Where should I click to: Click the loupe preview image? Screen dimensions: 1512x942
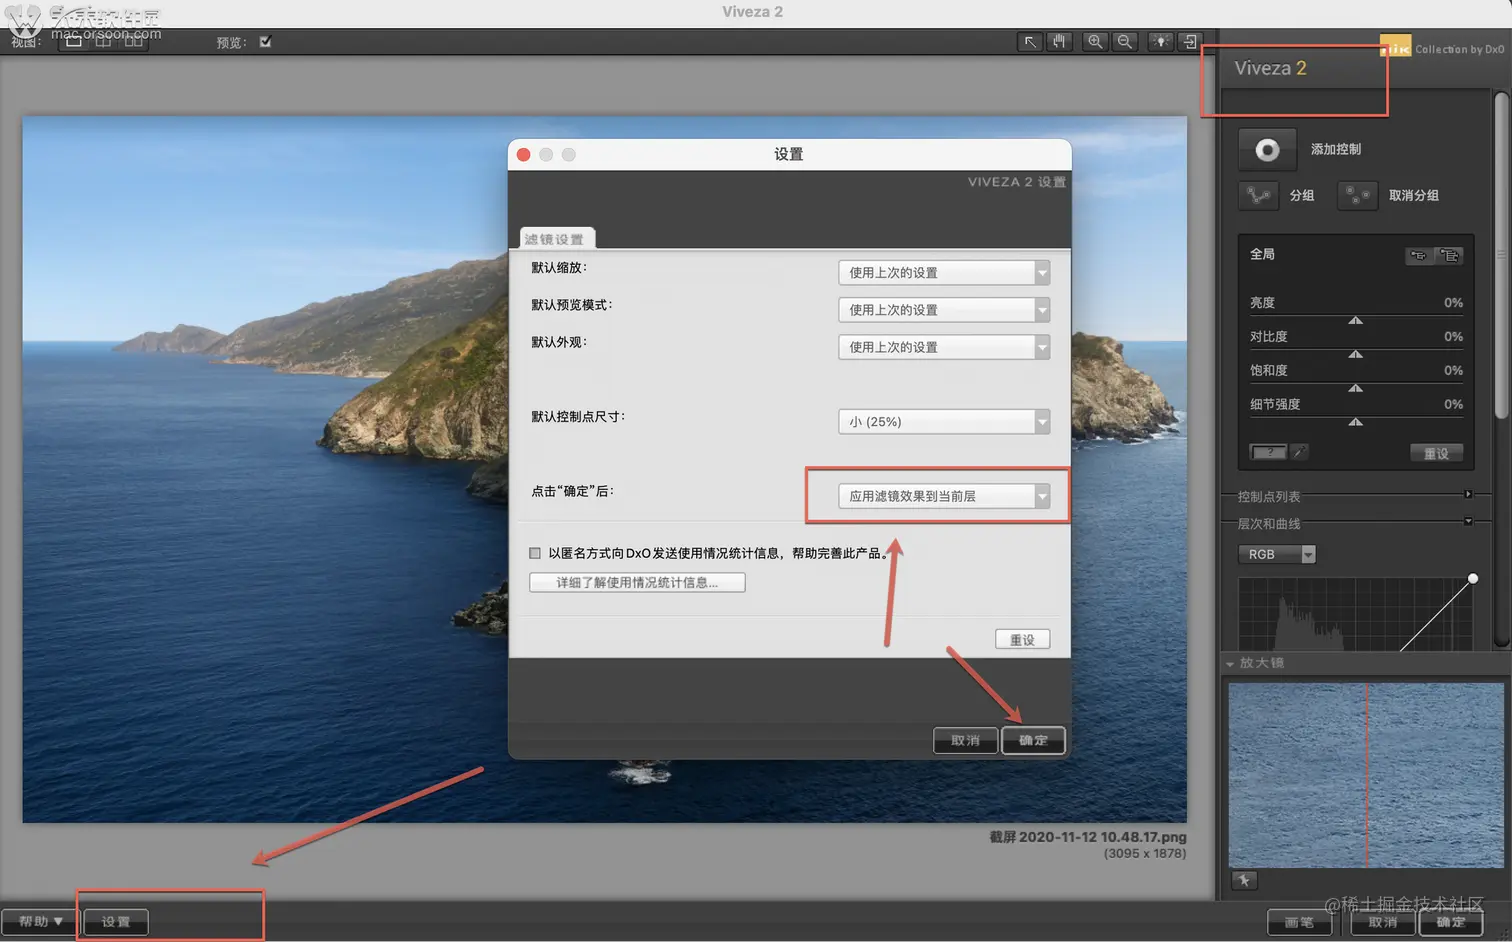pos(1366,775)
